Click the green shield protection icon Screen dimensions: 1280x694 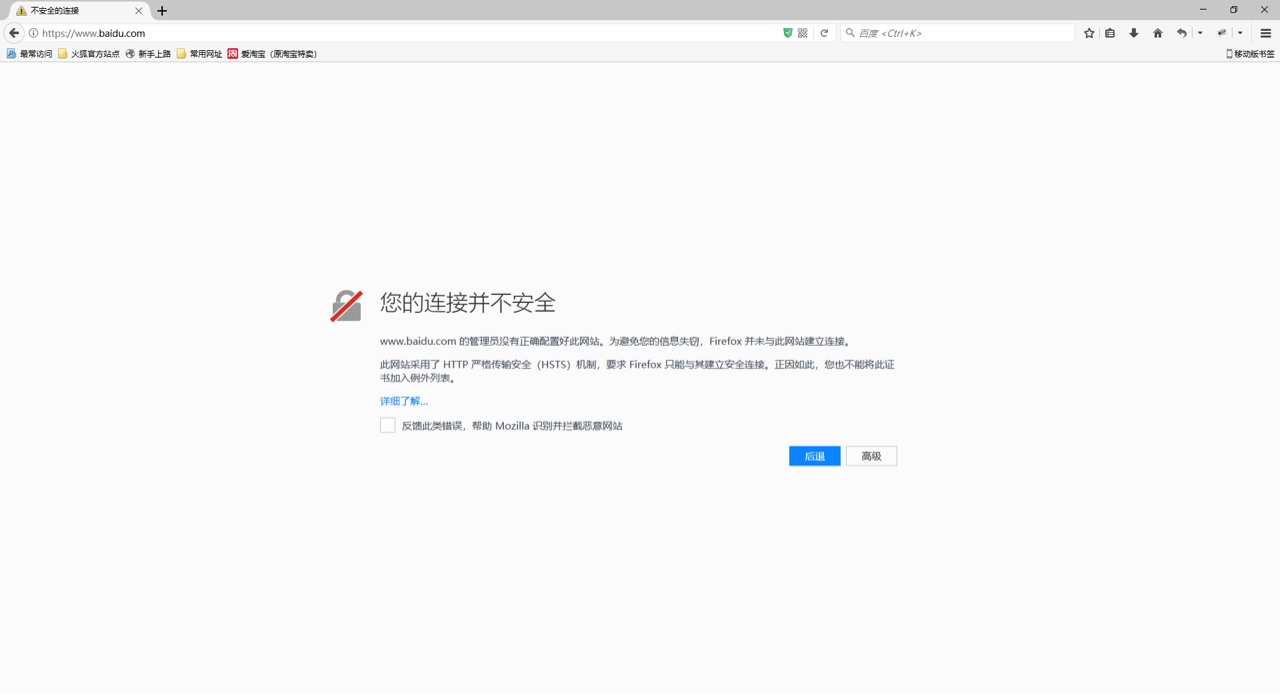pyautogui.click(x=788, y=33)
